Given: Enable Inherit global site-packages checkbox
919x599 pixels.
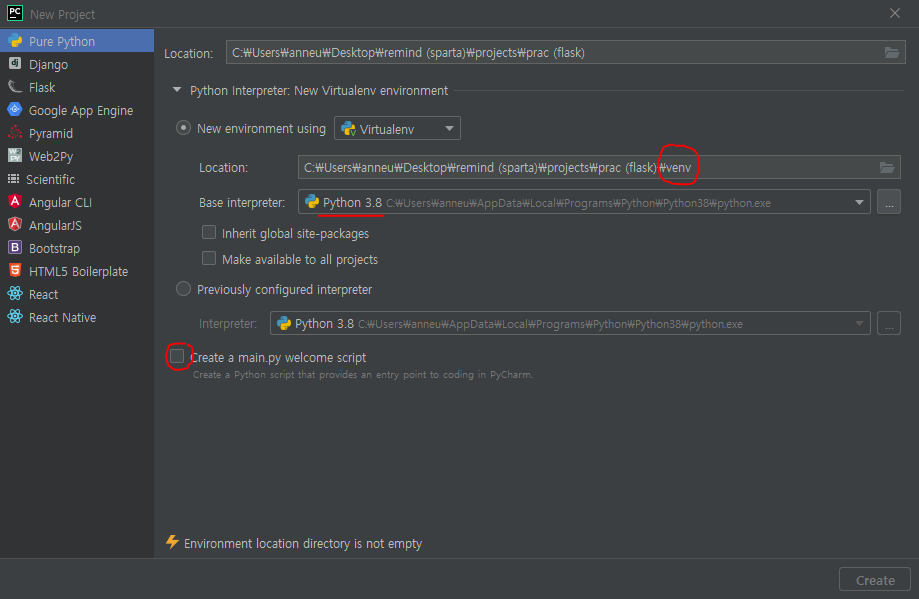Looking at the screenshot, I should pyautogui.click(x=209, y=233).
